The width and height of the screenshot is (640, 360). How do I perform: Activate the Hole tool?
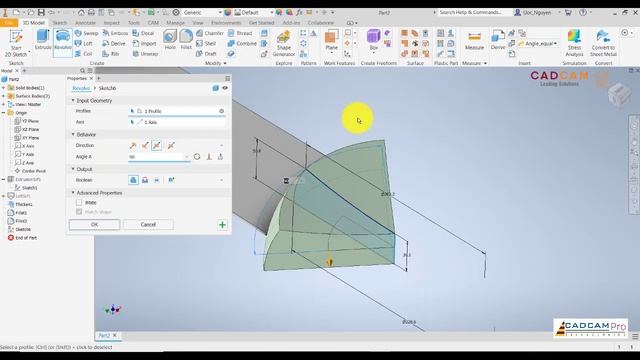click(x=170, y=40)
